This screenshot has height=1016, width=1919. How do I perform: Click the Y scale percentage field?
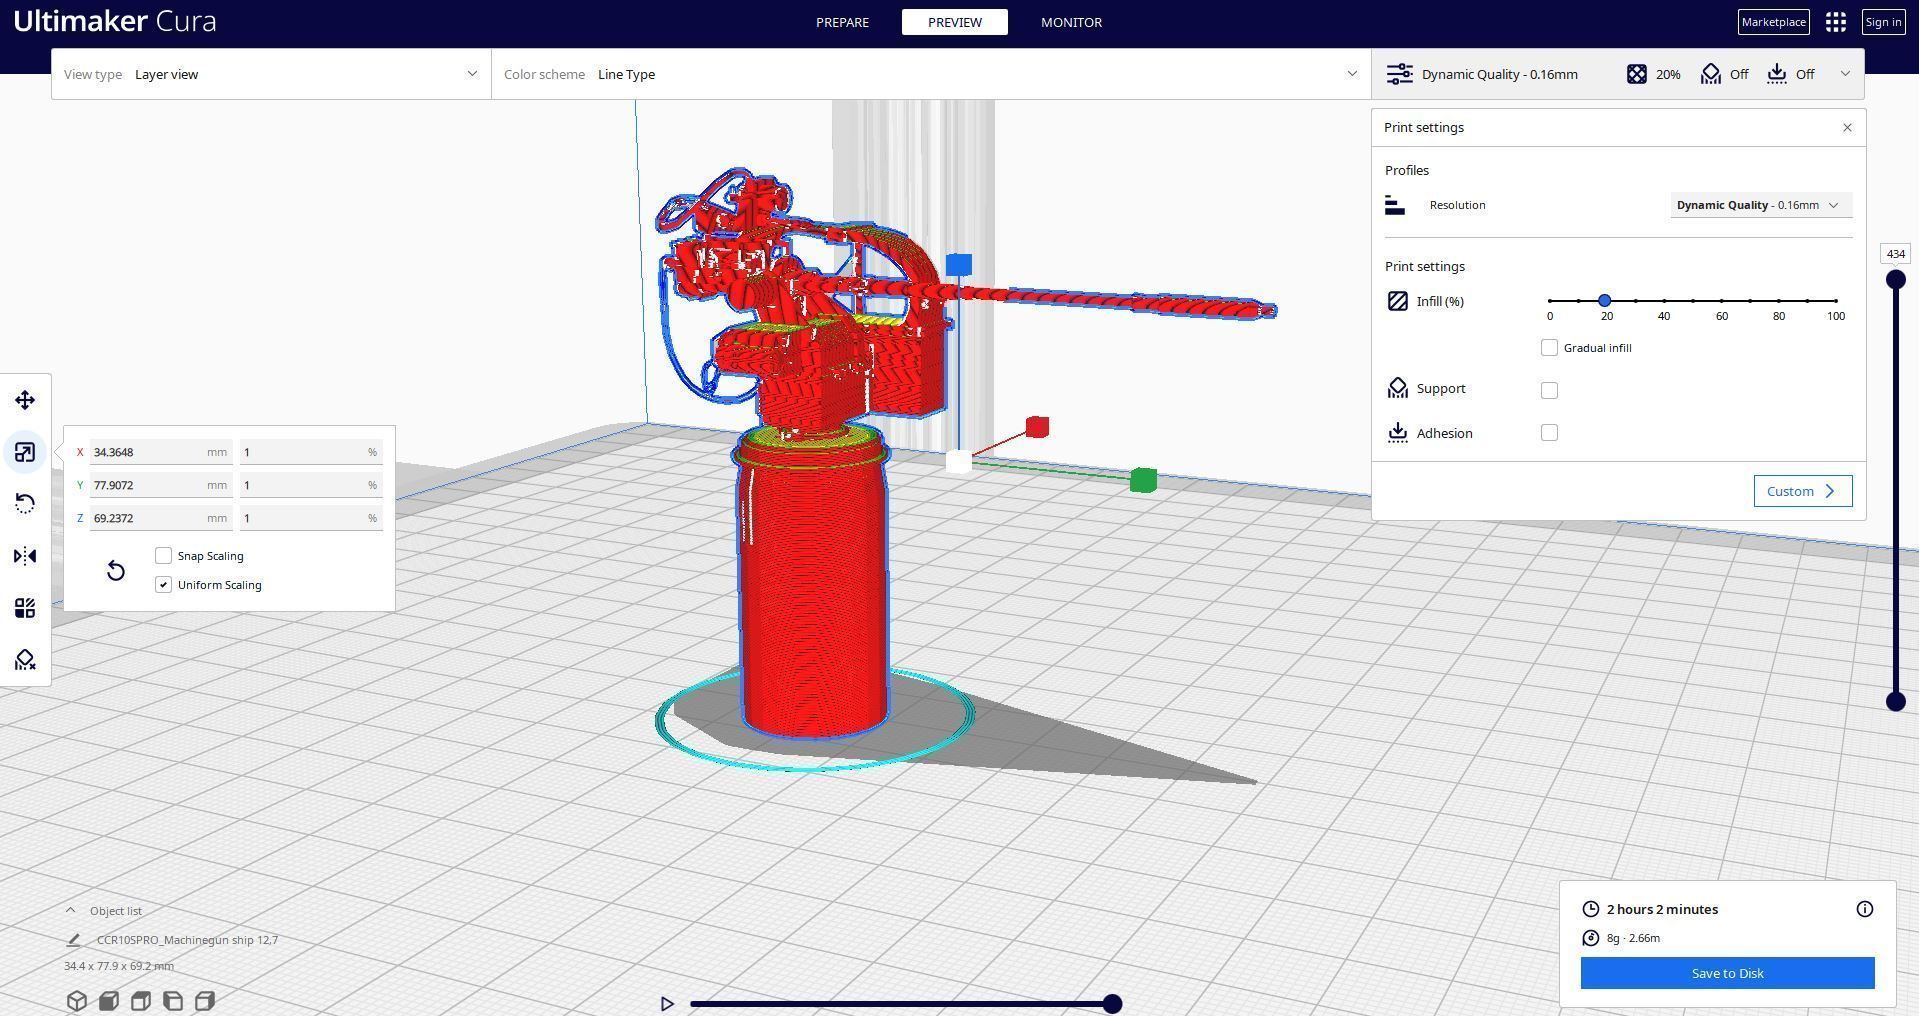point(311,485)
